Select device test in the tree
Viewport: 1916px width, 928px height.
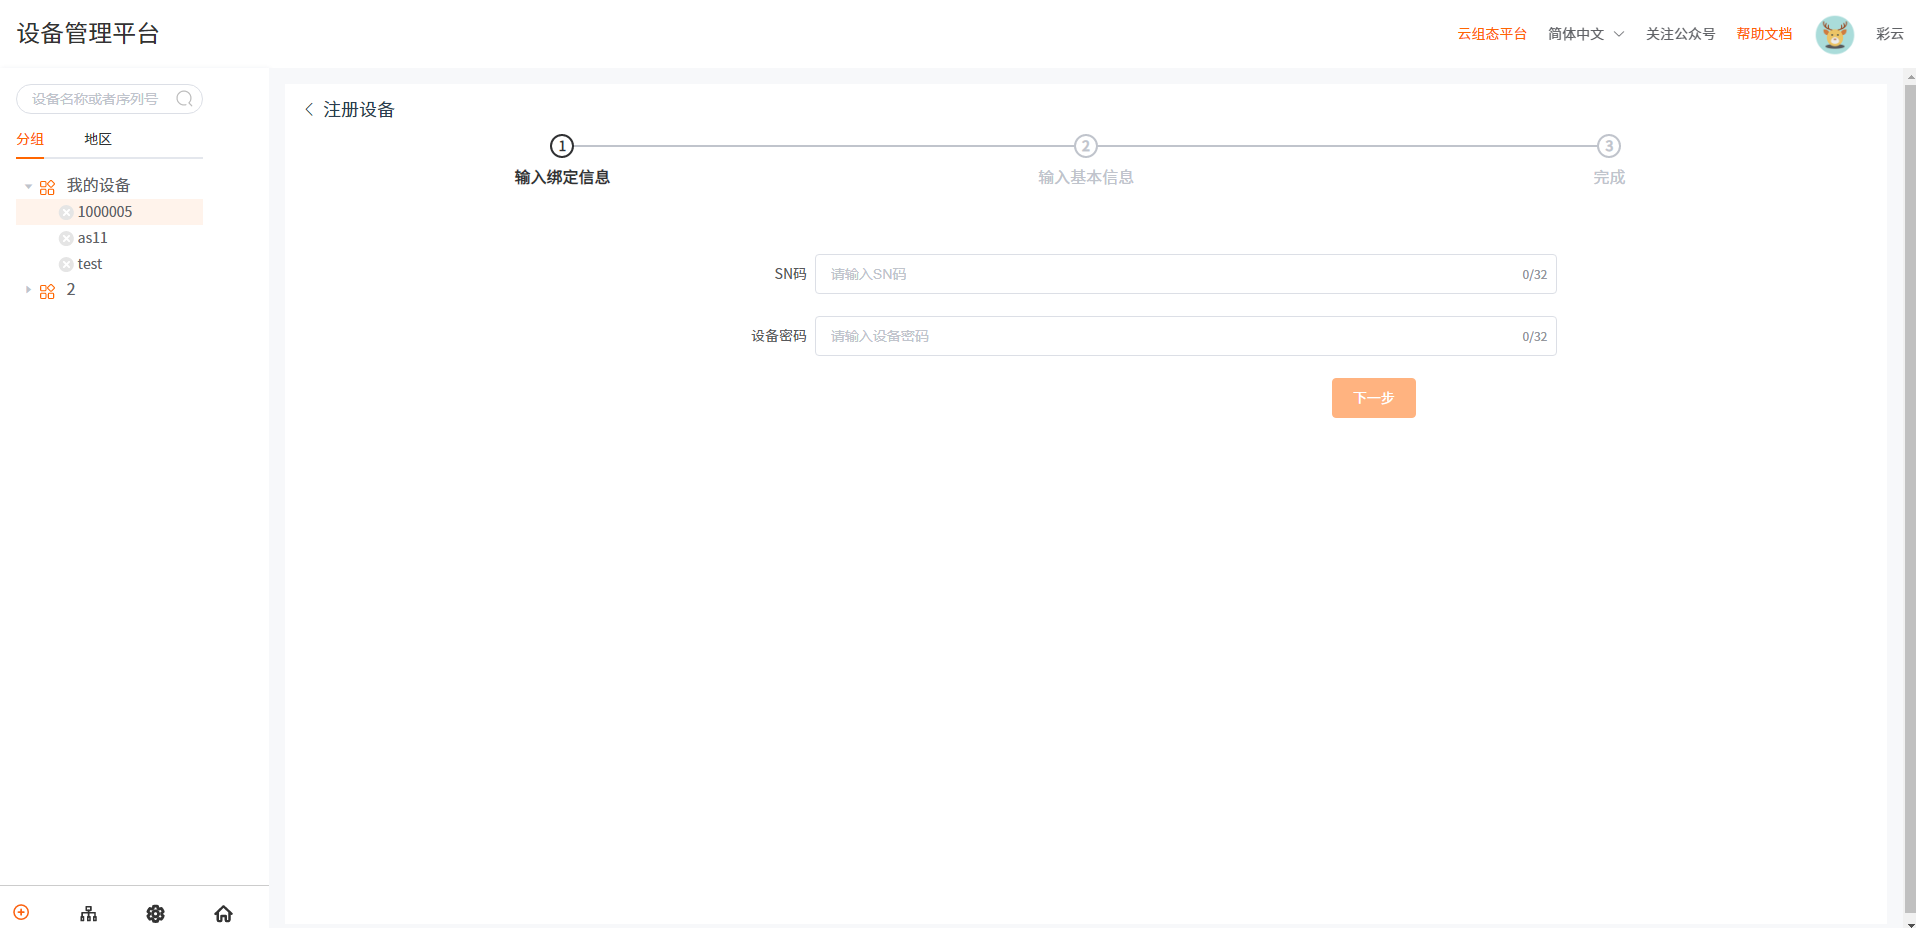(109, 264)
